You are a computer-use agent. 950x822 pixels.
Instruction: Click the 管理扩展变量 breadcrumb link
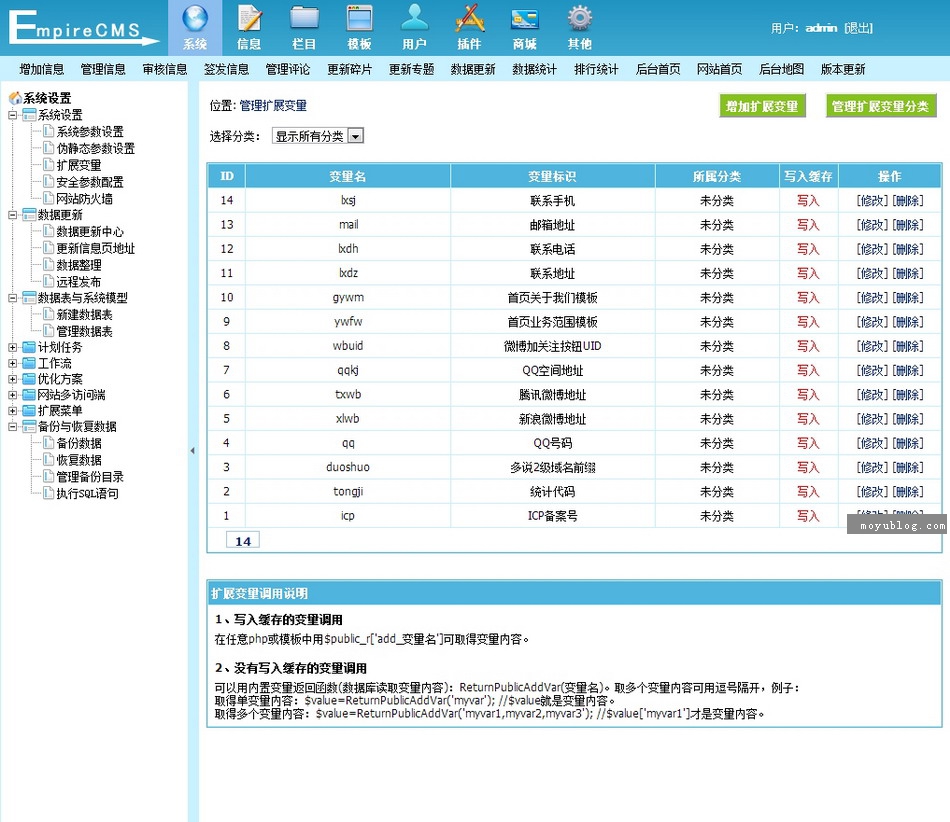[x=273, y=105]
